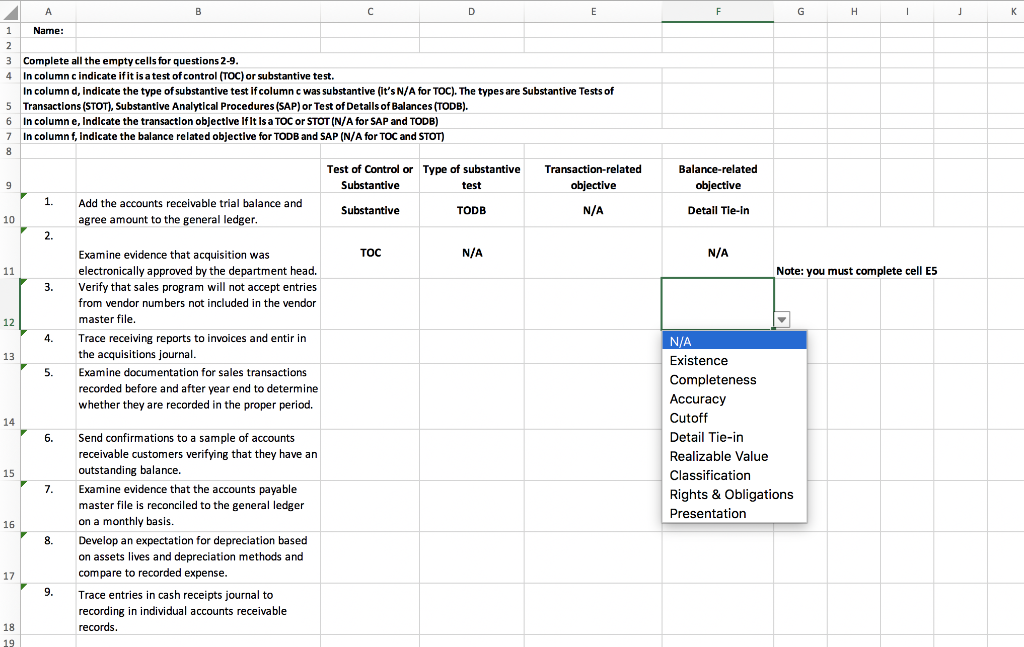Click the Select All triangle above row numbers
This screenshot has height=647, width=1024.
pyautogui.click(x=9, y=11)
